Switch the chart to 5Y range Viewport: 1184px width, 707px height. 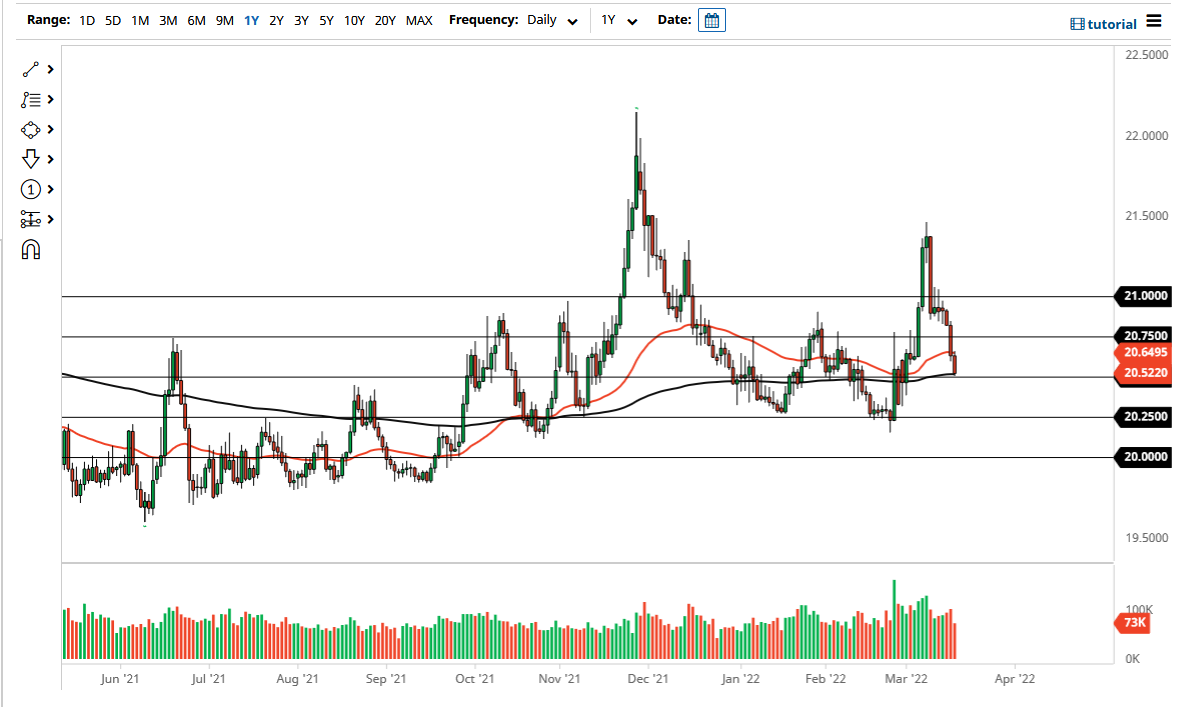coord(325,19)
